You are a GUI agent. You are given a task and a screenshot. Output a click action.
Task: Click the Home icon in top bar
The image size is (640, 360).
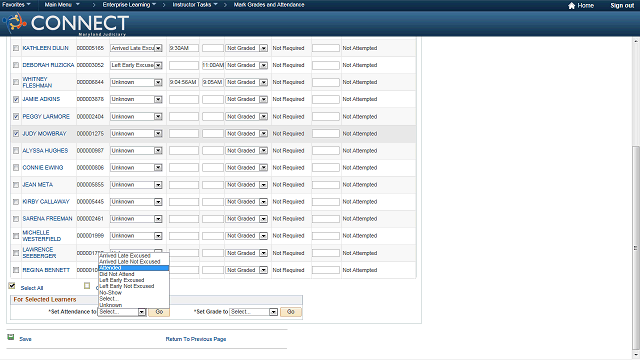[571, 5]
